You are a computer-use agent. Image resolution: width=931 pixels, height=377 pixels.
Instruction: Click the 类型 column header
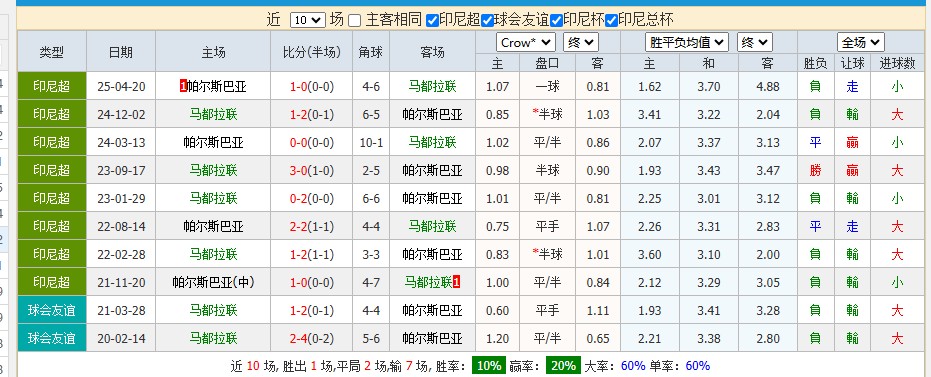coord(52,52)
